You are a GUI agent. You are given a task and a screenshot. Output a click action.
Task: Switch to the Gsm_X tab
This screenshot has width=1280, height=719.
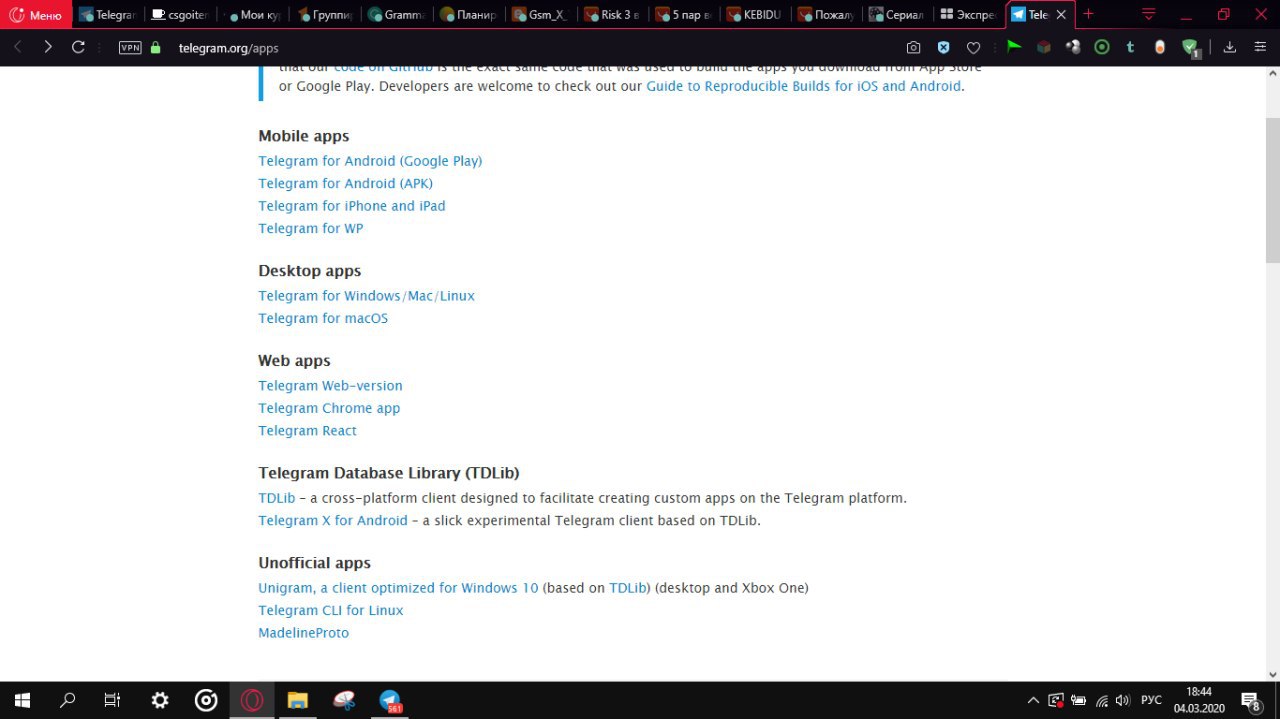click(539, 15)
